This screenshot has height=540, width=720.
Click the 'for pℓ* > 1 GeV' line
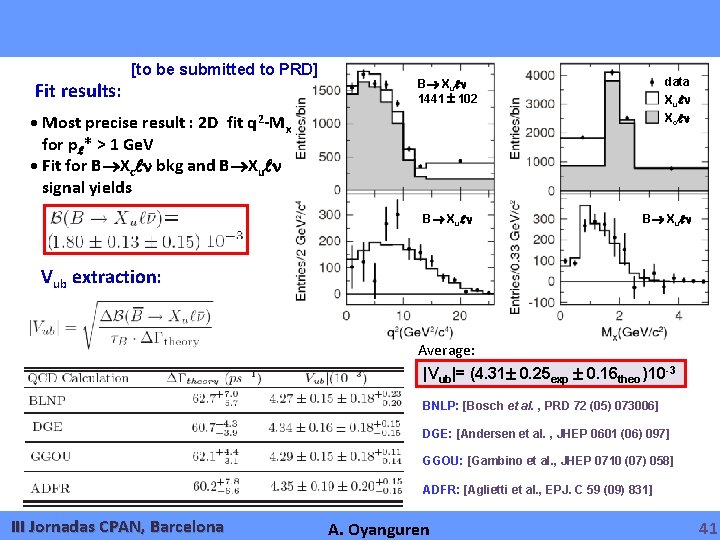(x=97, y=145)
